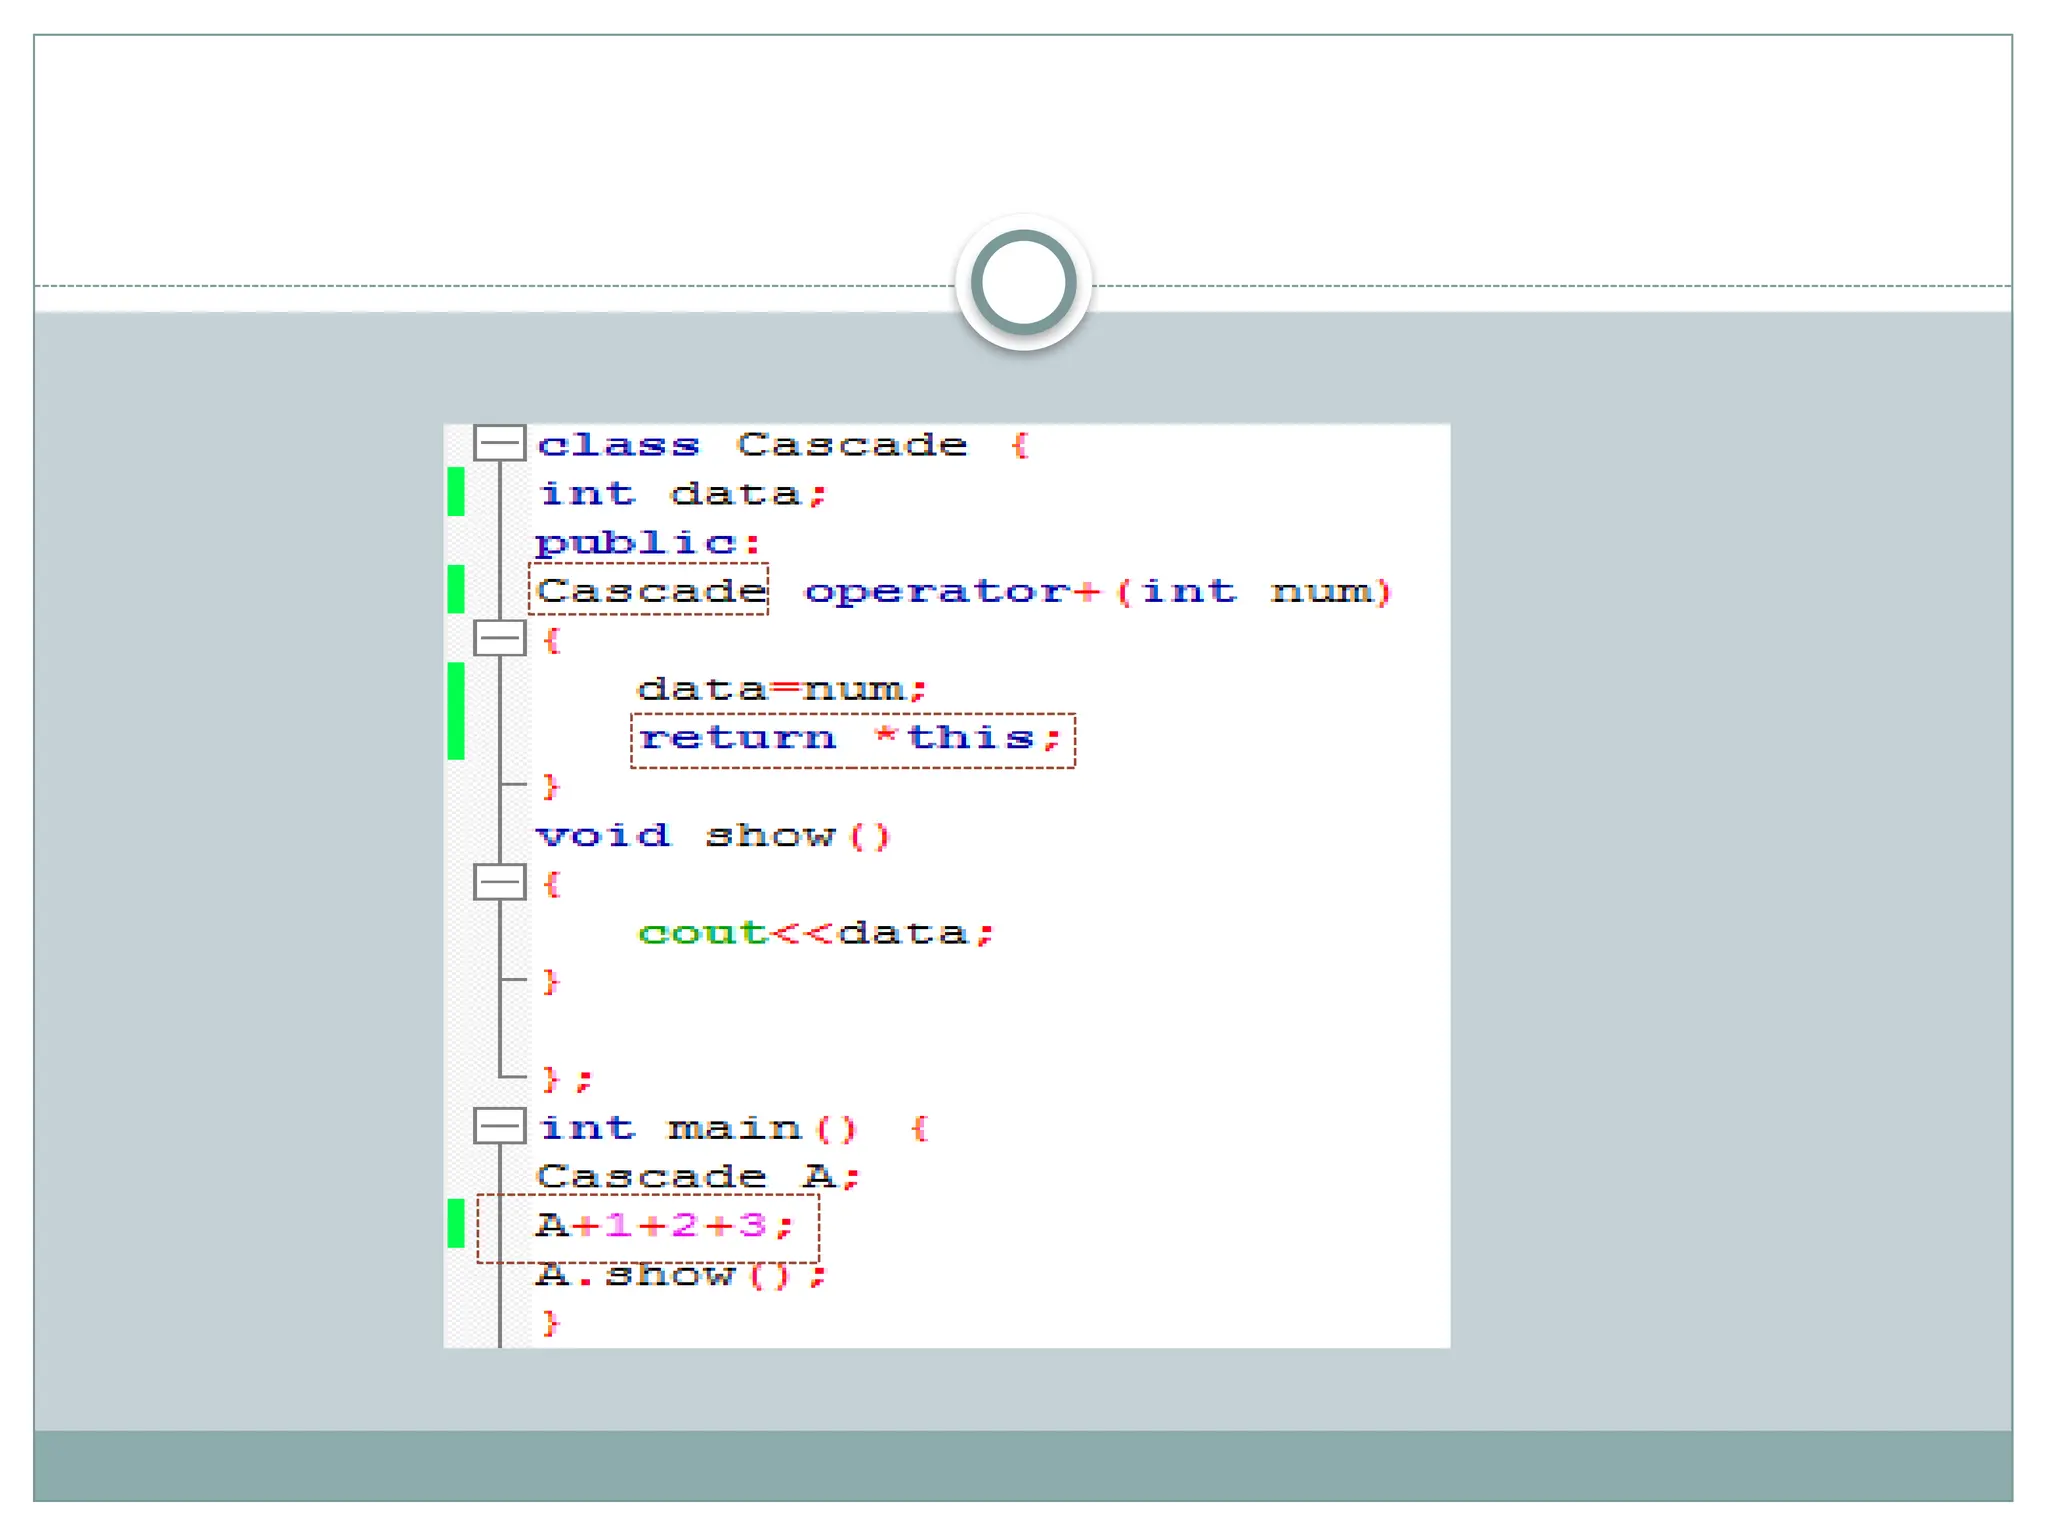Click the boxed 'return *this;' statement

click(x=852, y=740)
